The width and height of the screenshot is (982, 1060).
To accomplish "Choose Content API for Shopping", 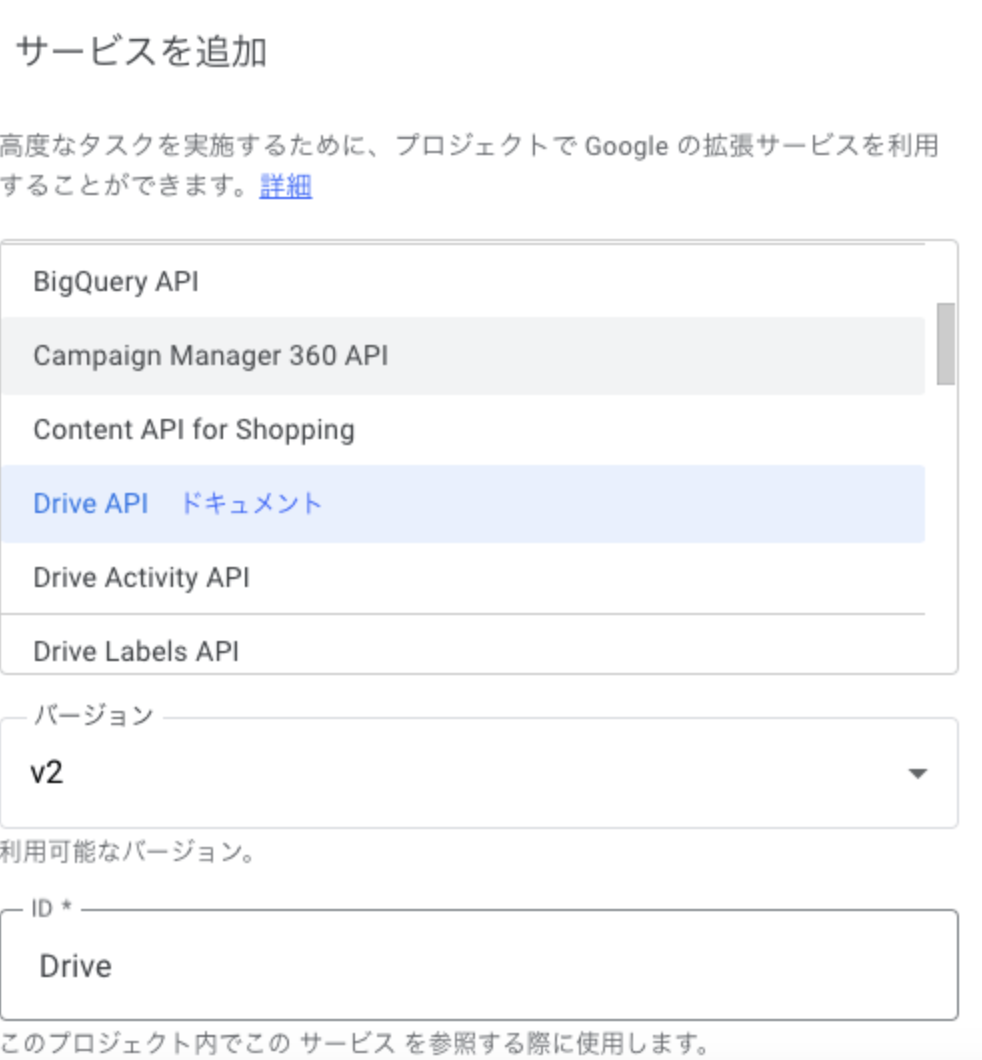I will pos(194,429).
